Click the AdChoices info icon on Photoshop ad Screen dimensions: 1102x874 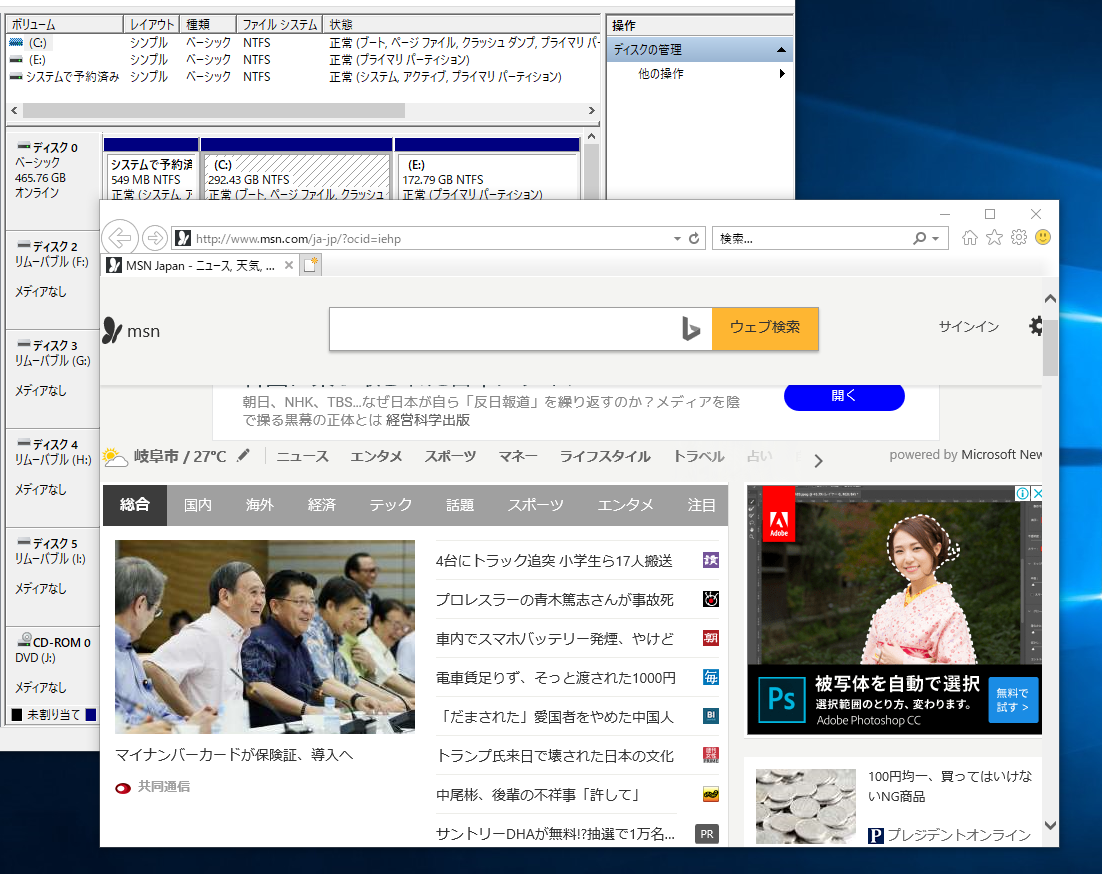pos(1023,493)
